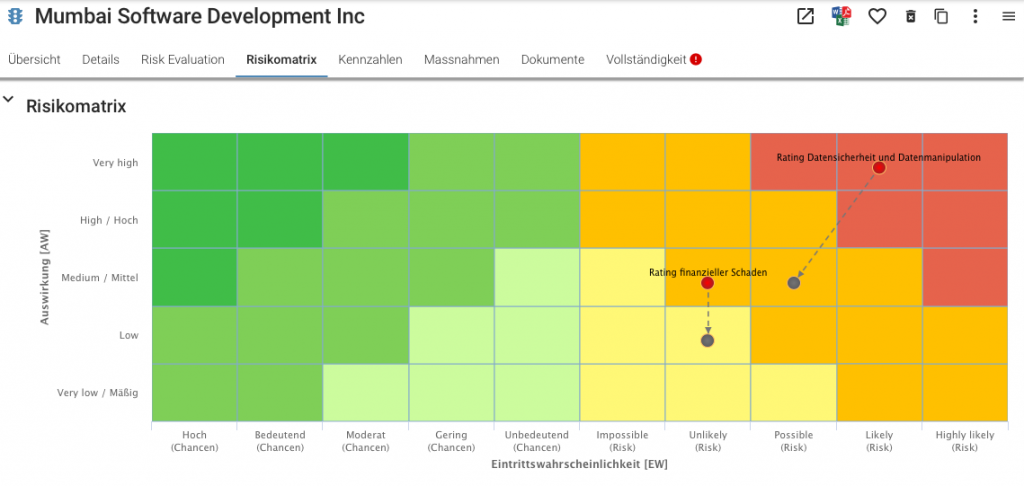Open the Risk Evaluation tab
1024x486 pixels.
(x=183, y=59)
